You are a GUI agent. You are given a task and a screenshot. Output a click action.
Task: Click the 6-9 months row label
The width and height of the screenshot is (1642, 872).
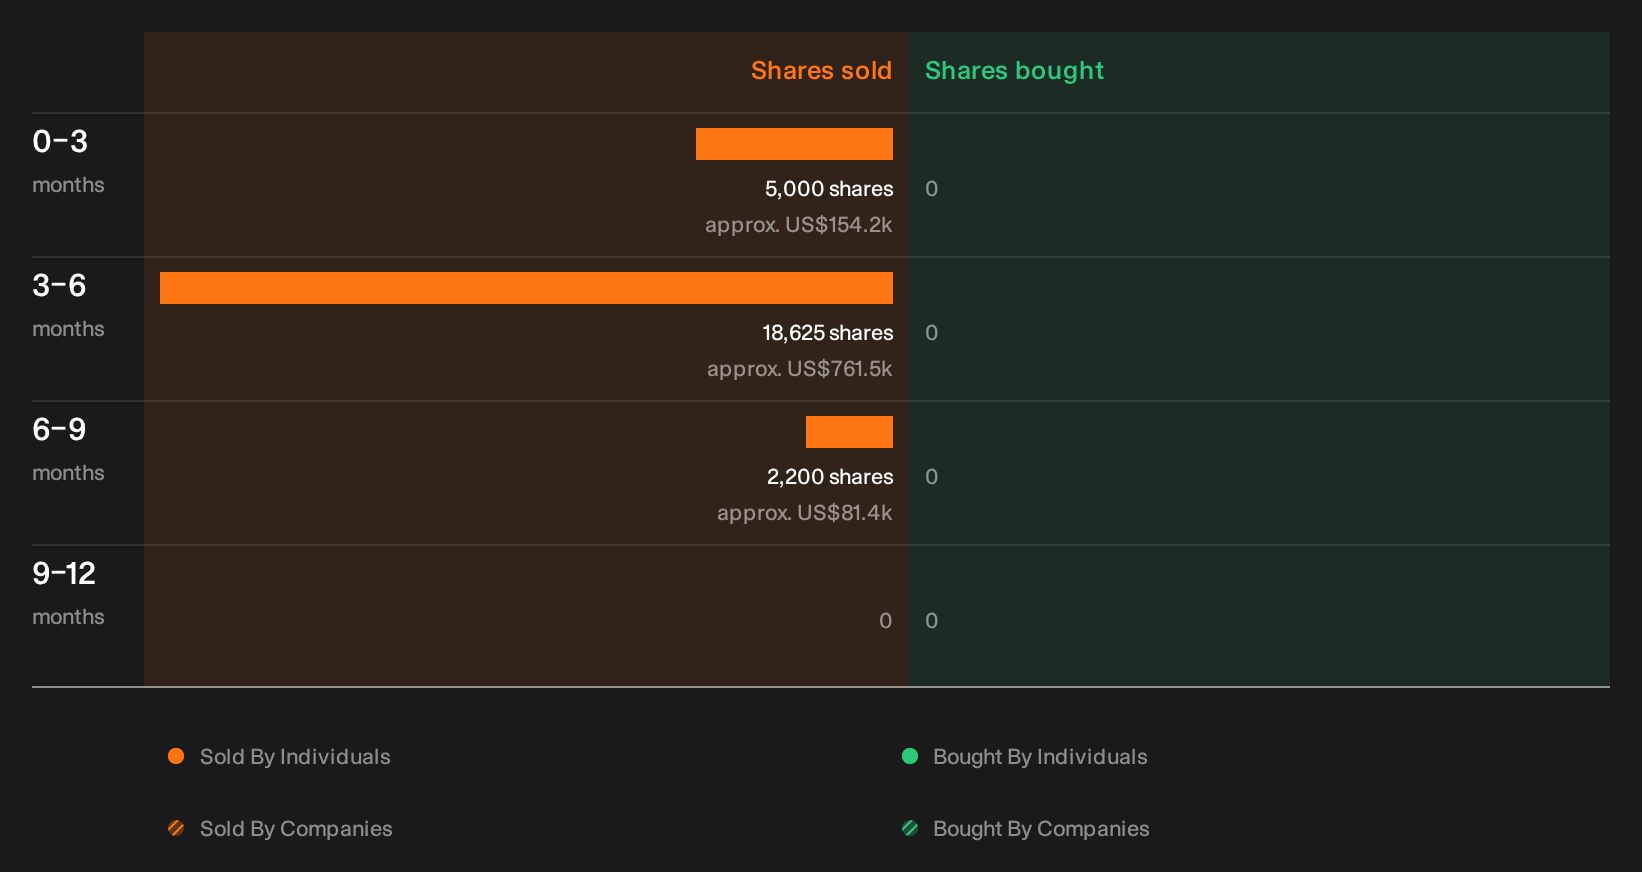tap(68, 450)
